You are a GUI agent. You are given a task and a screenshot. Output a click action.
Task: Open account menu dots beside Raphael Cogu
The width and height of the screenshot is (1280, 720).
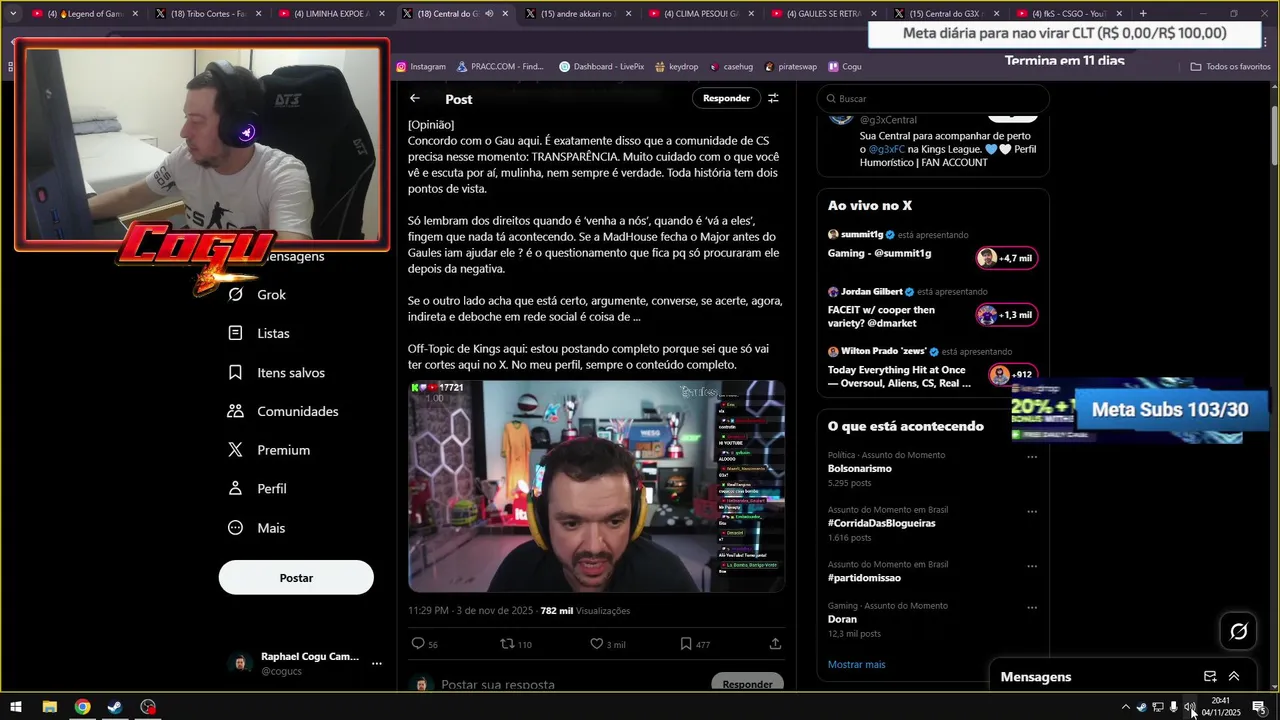pyautogui.click(x=377, y=663)
